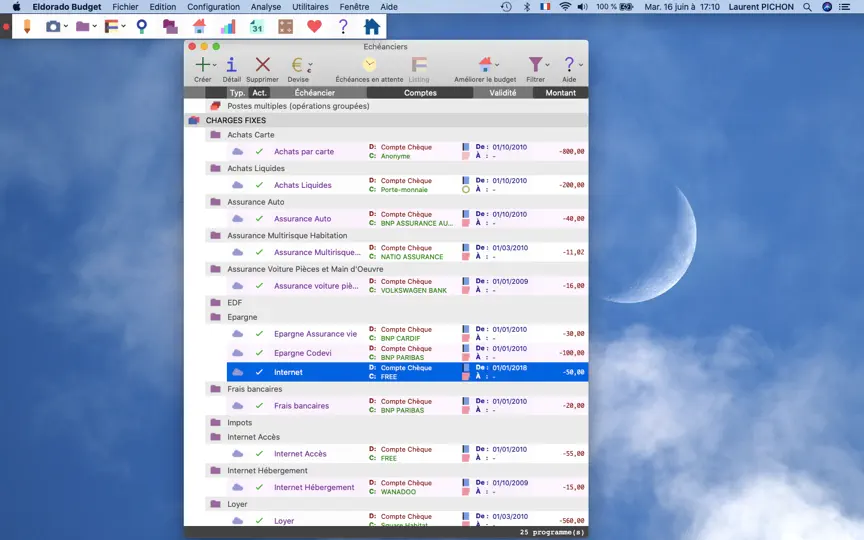Open the bar chart icon in top toolbar
The height and width of the screenshot is (540, 864).
tap(228, 26)
